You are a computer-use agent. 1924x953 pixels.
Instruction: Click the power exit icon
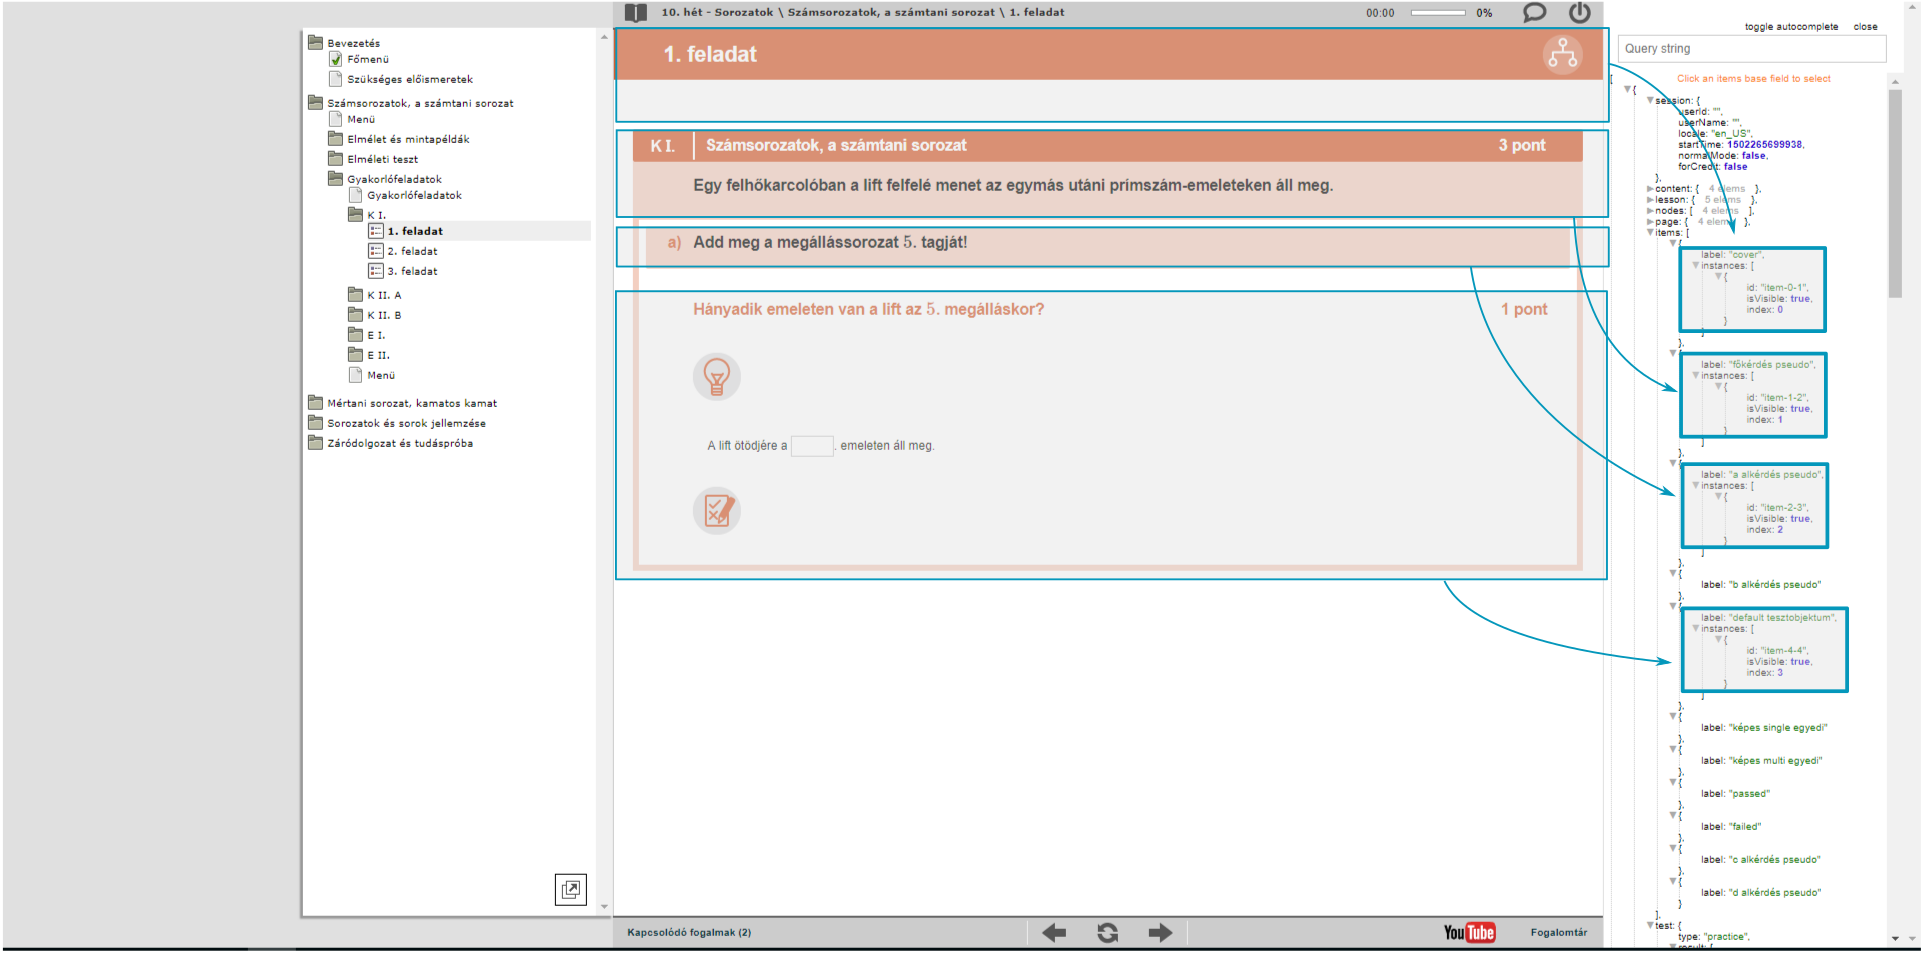pyautogui.click(x=1579, y=13)
